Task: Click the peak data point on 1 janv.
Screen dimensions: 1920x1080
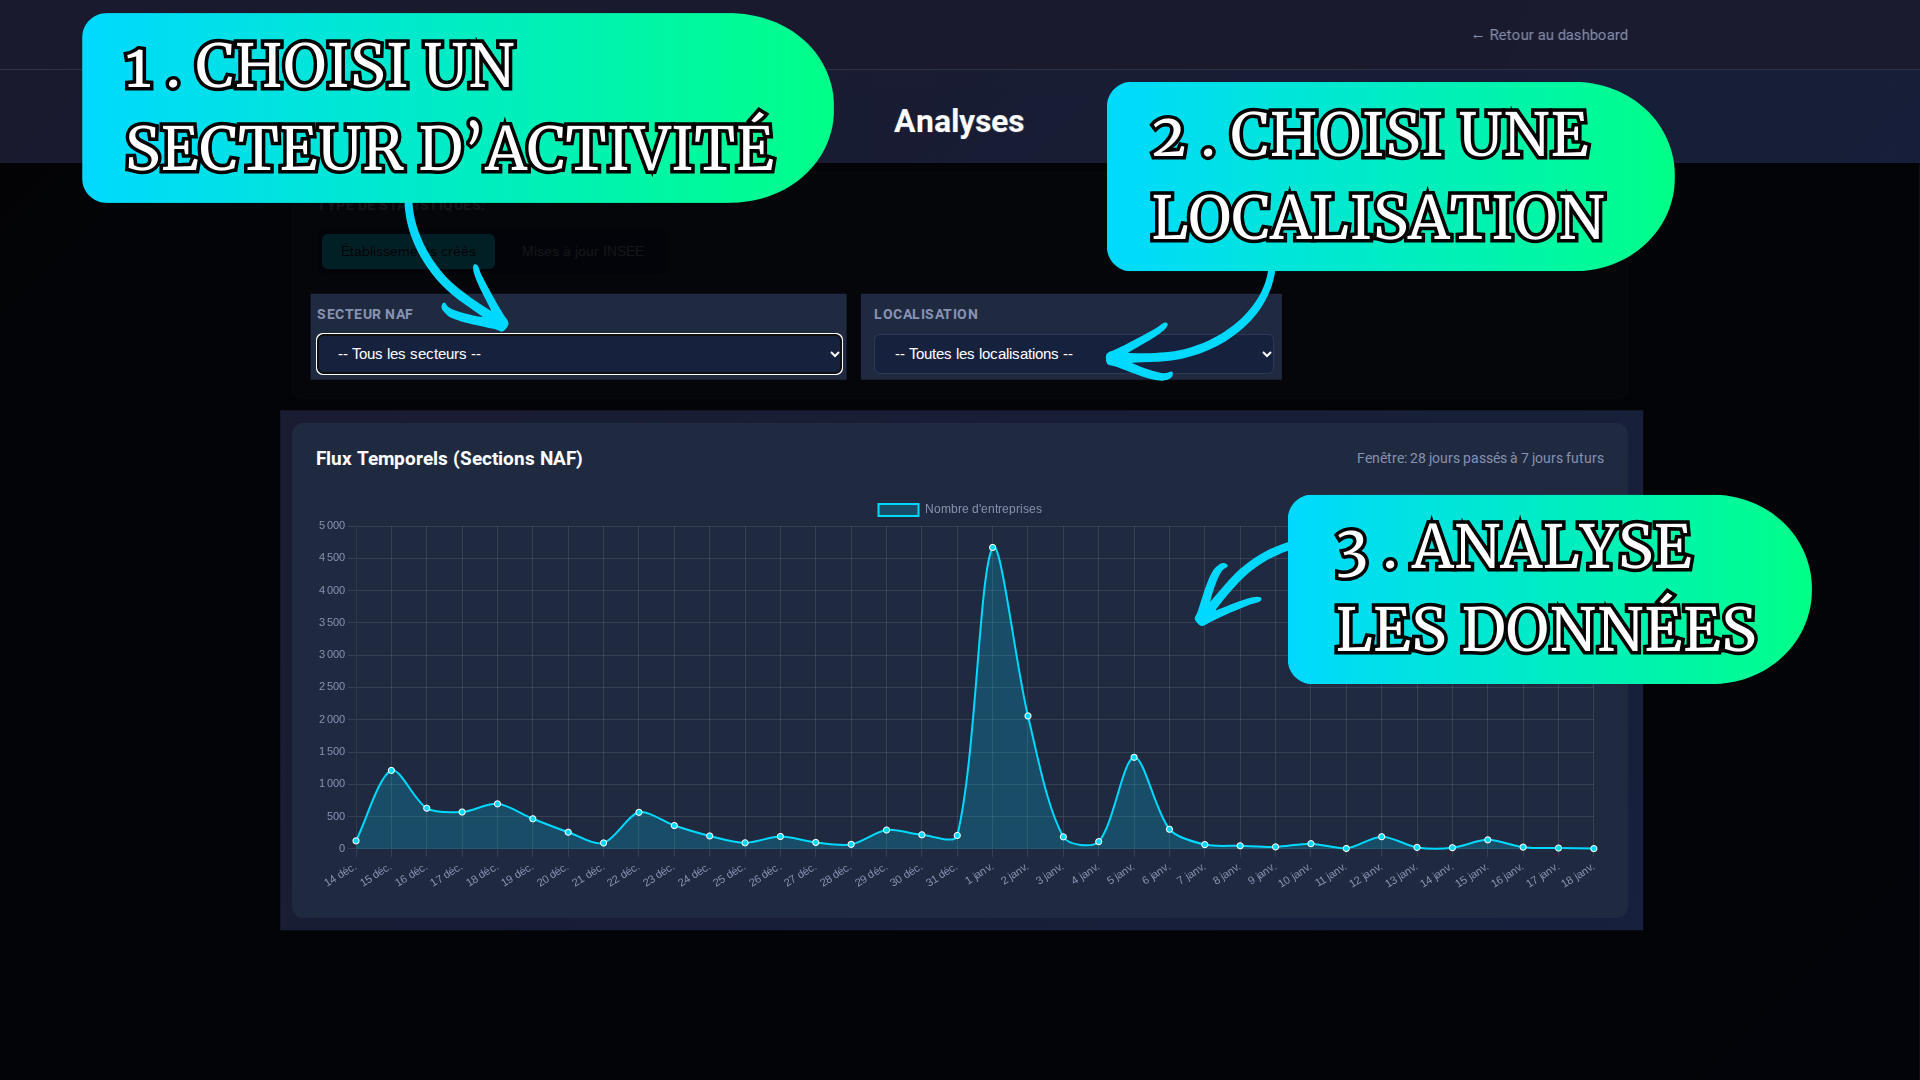Action: click(x=992, y=547)
